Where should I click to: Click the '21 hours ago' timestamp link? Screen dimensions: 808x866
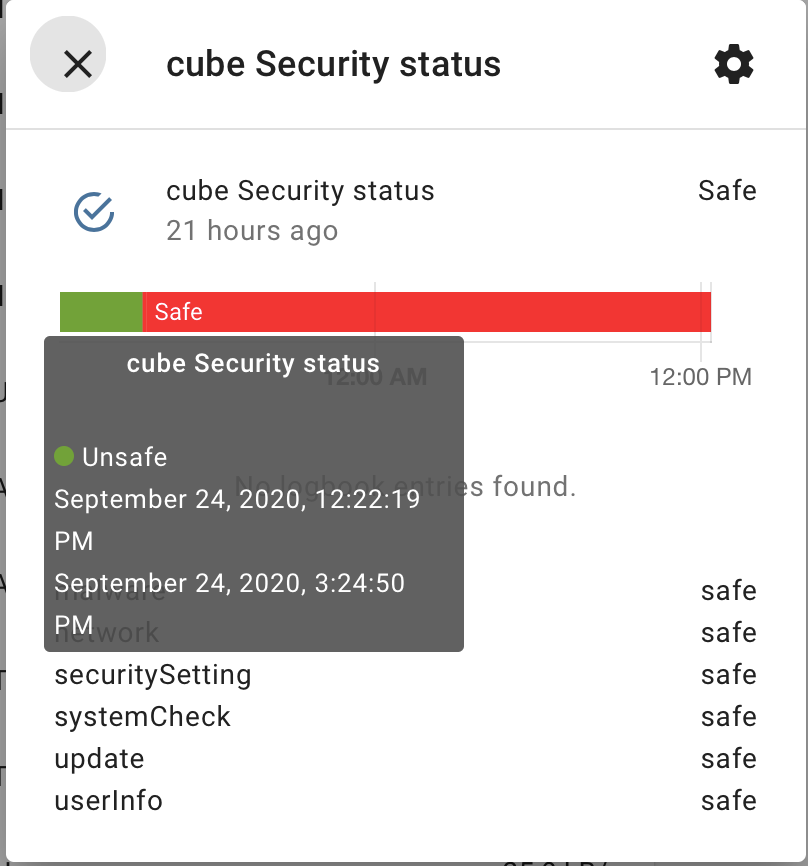(251, 231)
